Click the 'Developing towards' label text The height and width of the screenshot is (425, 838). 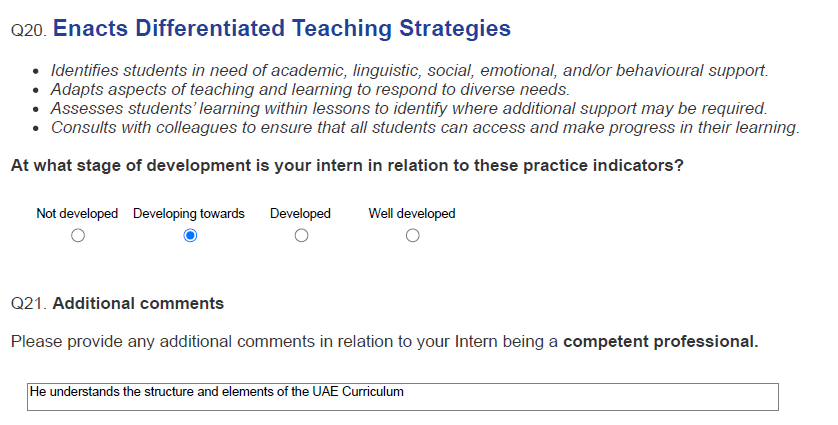point(189,213)
